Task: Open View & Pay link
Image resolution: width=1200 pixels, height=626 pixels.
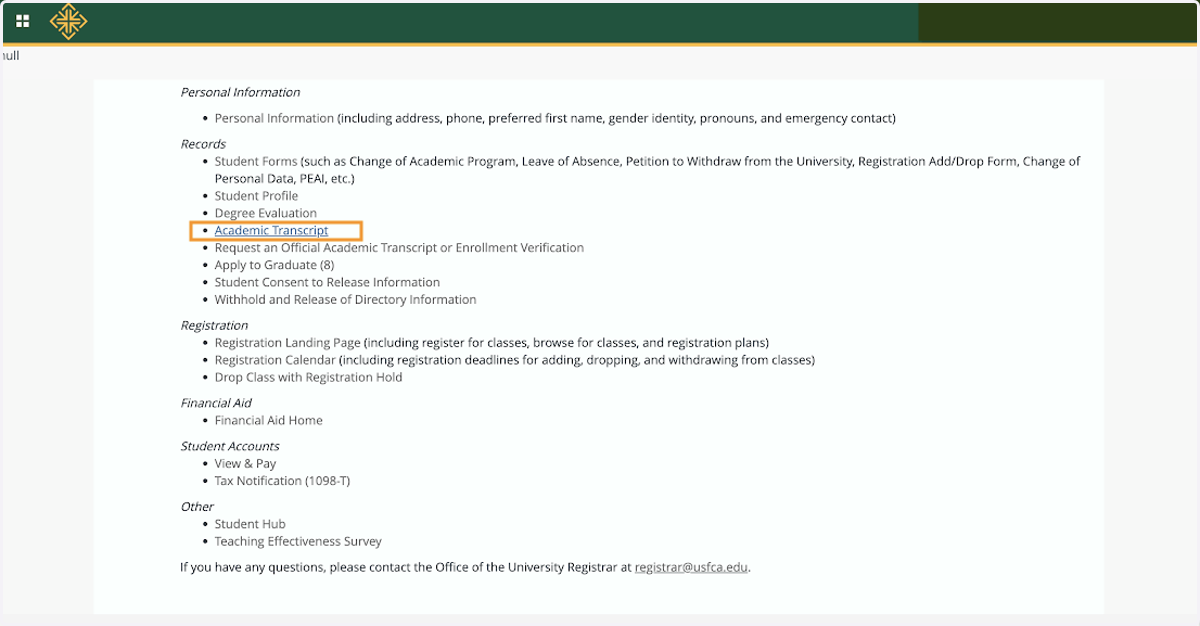Action: pos(245,464)
